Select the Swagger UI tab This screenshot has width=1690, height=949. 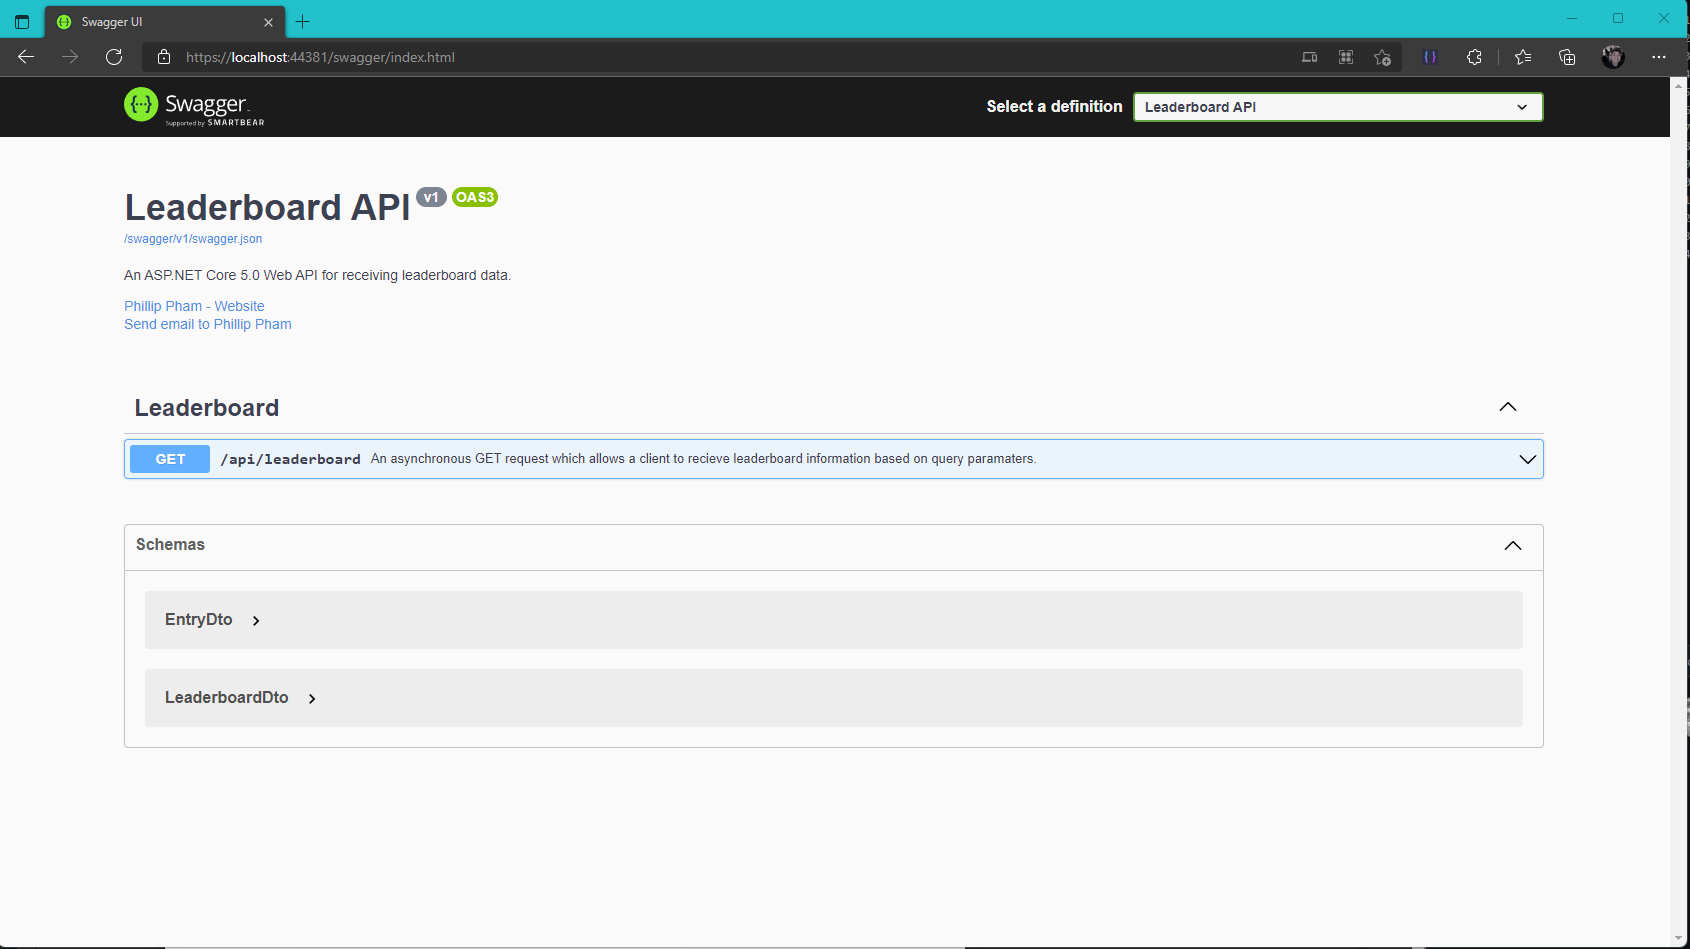coord(164,22)
